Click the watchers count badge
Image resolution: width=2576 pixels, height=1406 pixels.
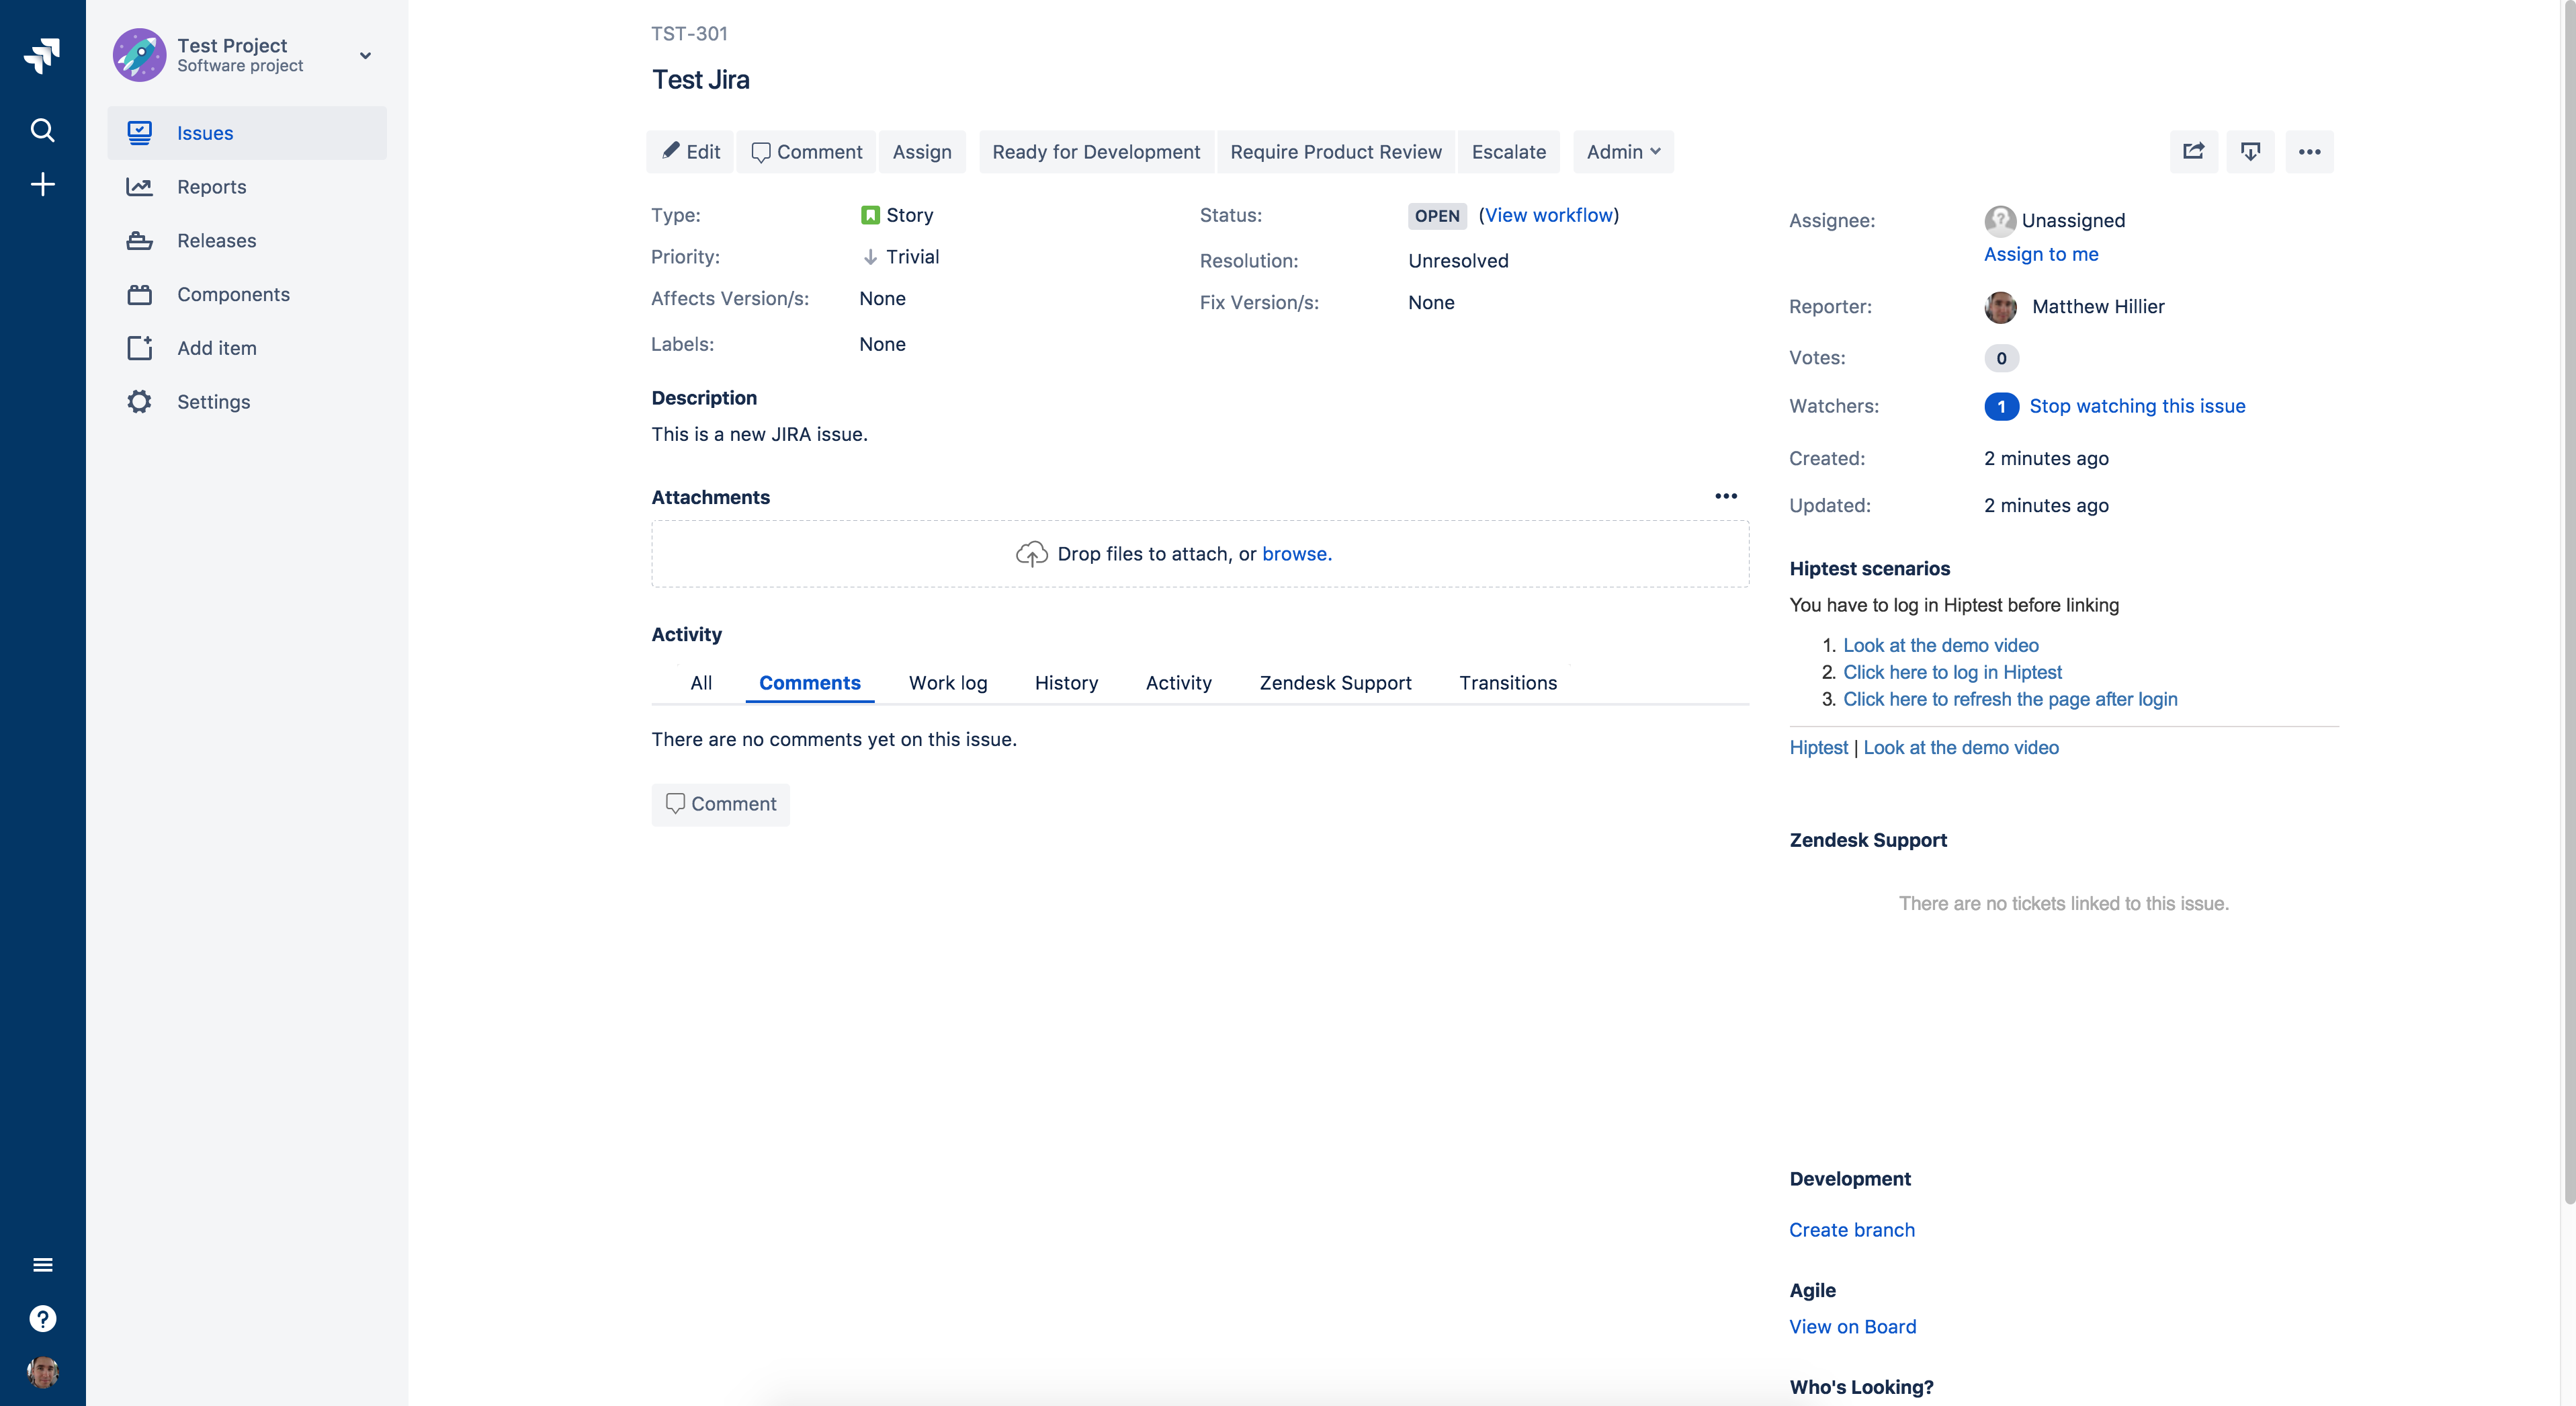point(2001,407)
